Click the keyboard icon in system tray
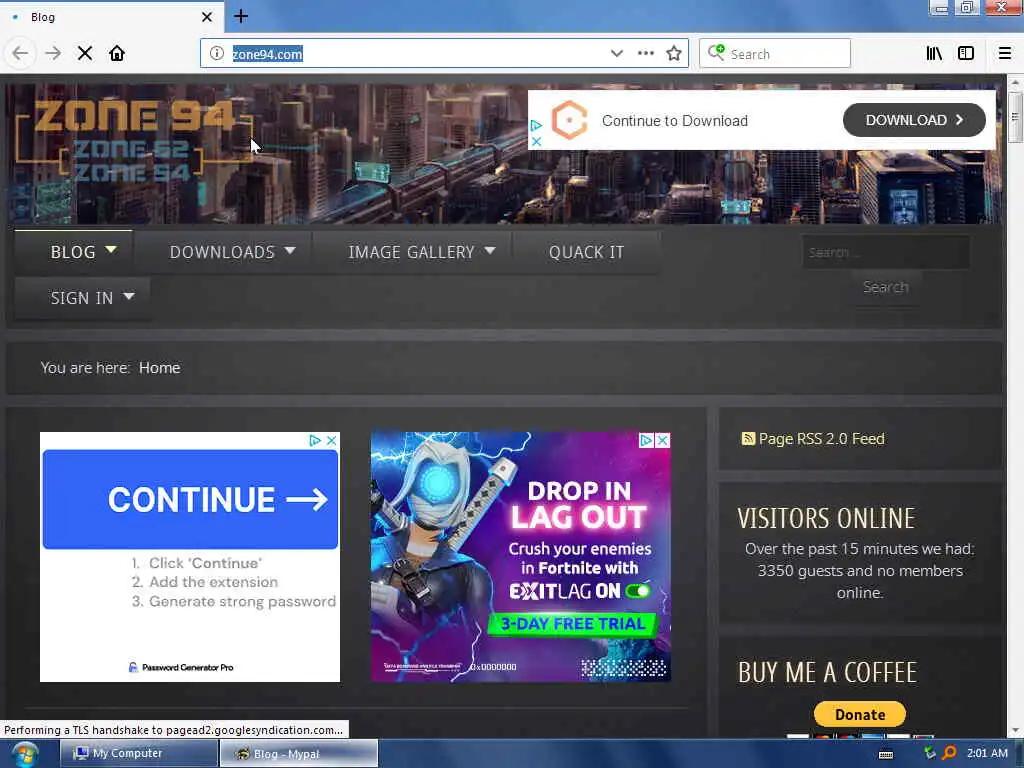Viewport: 1024px width, 768px height. click(x=886, y=754)
